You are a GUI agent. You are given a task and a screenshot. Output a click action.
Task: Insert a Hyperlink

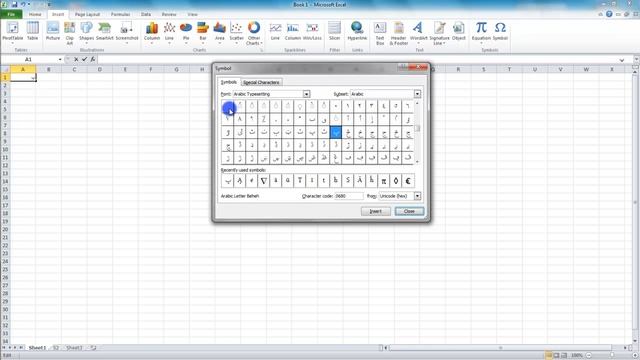coord(357,32)
